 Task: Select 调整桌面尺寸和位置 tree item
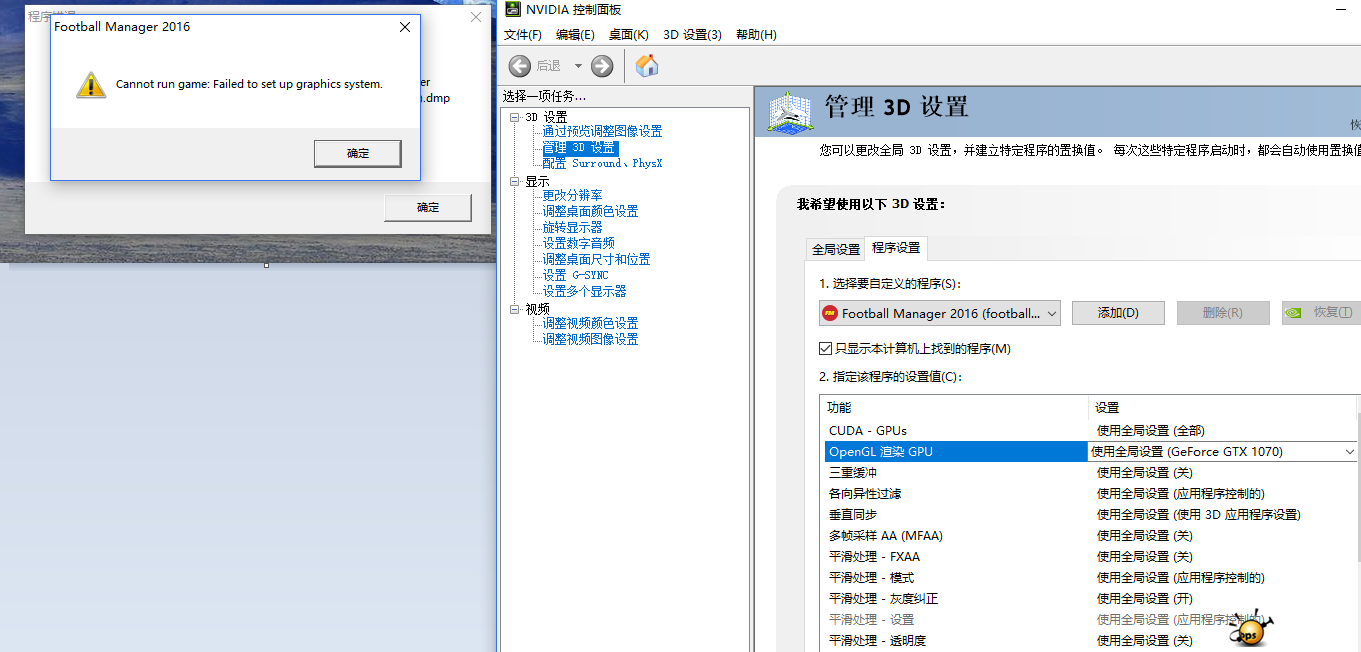click(x=596, y=259)
